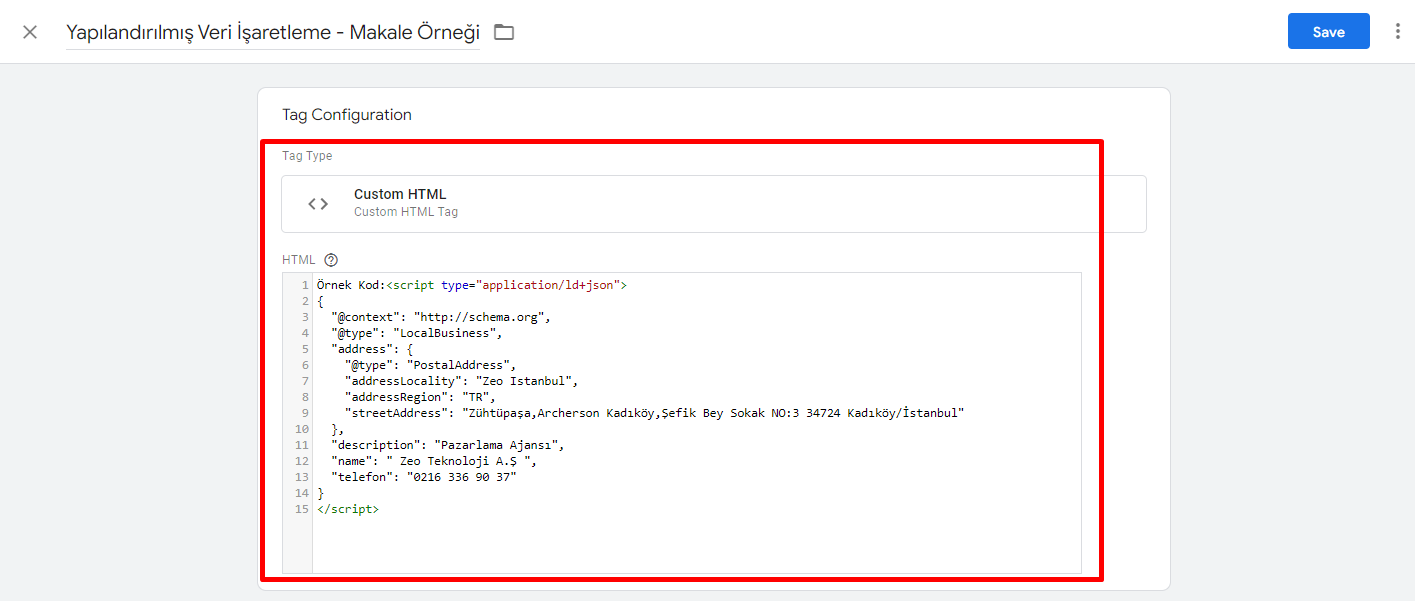Click the telefon "0216 336 90 37" line
Viewport: 1415px width, 601px height.
[x=423, y=477]
